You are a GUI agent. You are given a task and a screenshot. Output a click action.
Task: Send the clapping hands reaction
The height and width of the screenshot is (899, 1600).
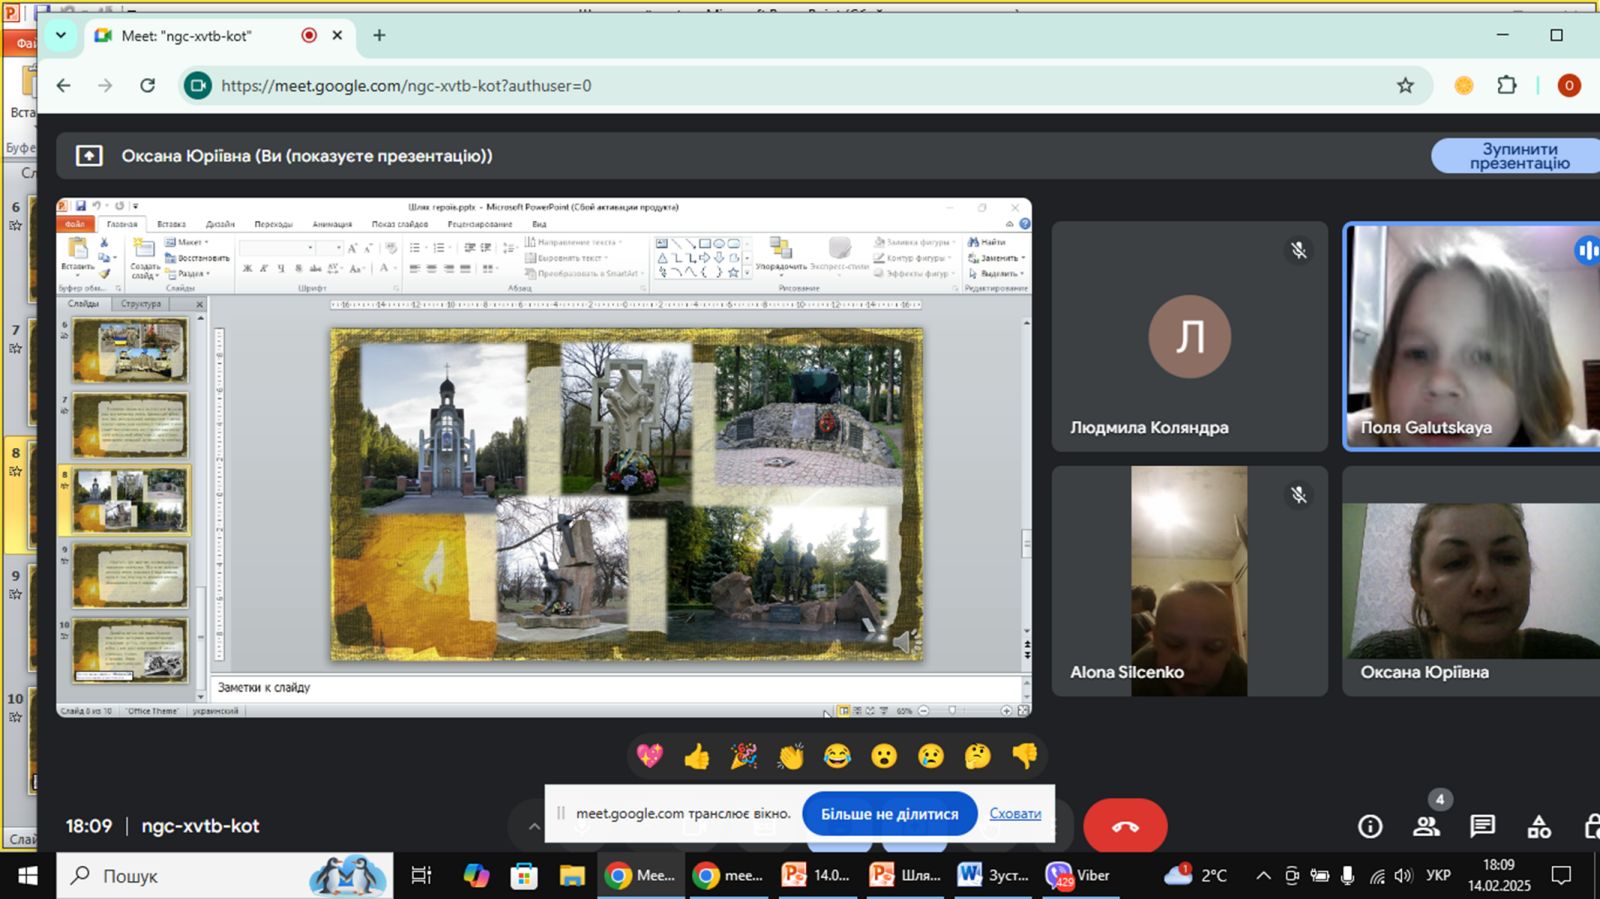click(790, 756)
